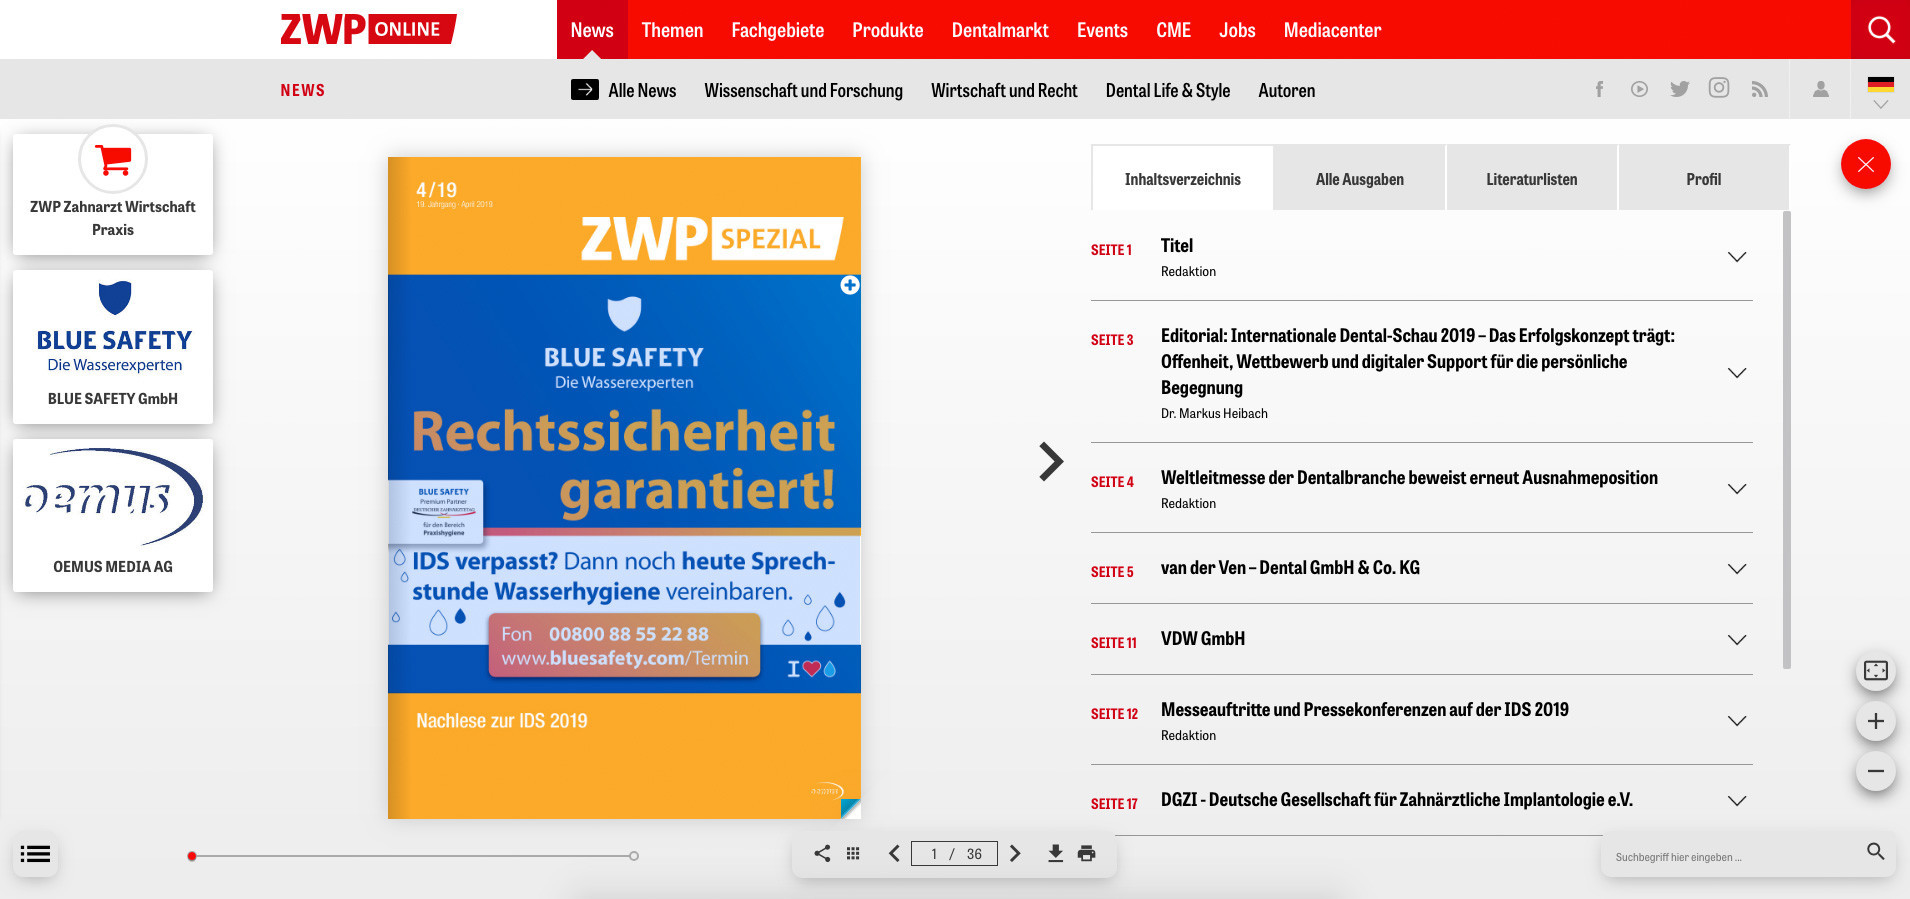Open the Produkte menu item
The height and width of the screenshot is (899, 1910).
click(x=888, y=29)
